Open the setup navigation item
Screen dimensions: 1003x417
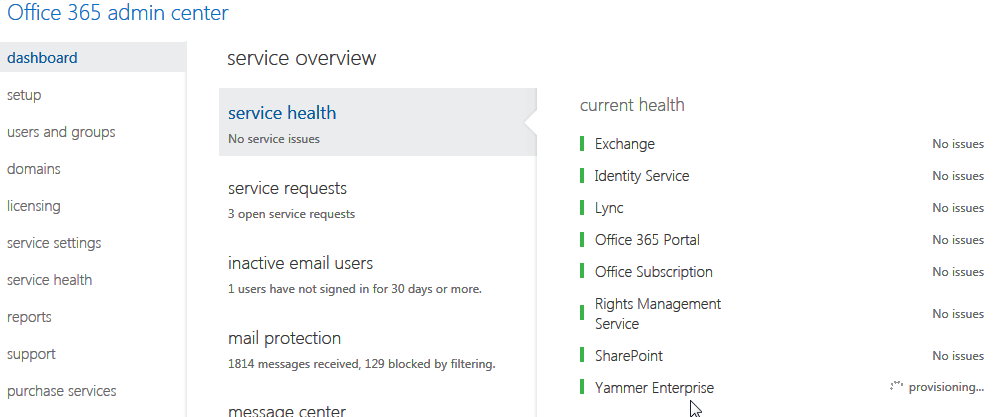pos(24,95)
